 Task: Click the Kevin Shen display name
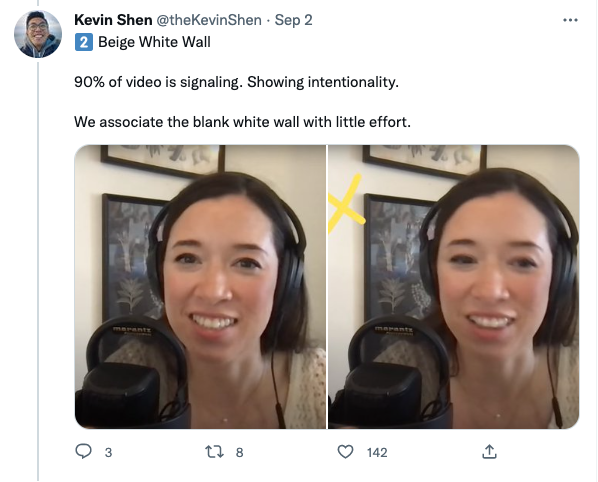113,20
